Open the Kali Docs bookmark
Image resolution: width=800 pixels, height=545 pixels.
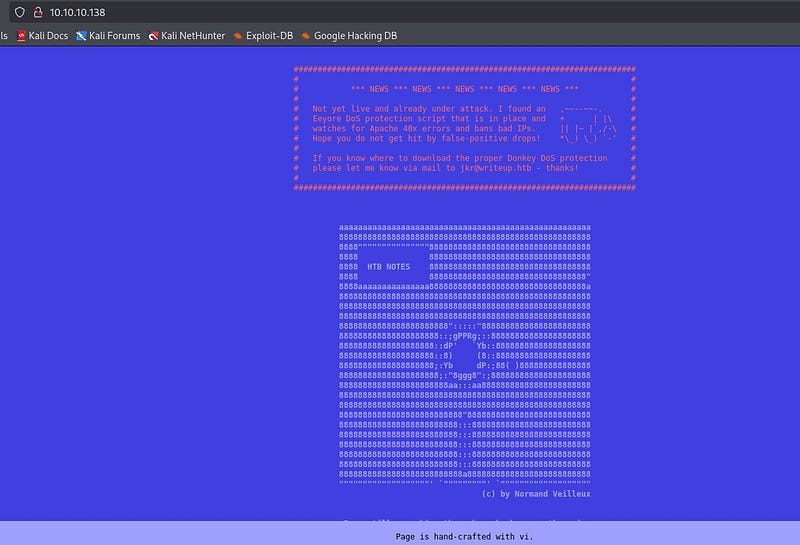click(x=41, y=36)
